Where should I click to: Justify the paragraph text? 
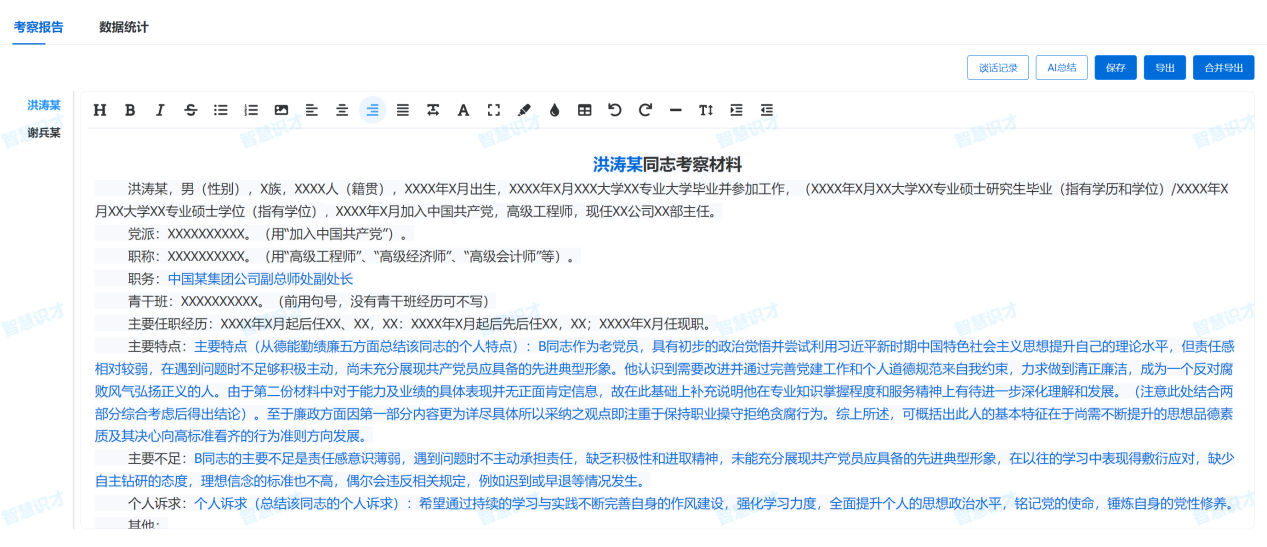tap(402, 110)
